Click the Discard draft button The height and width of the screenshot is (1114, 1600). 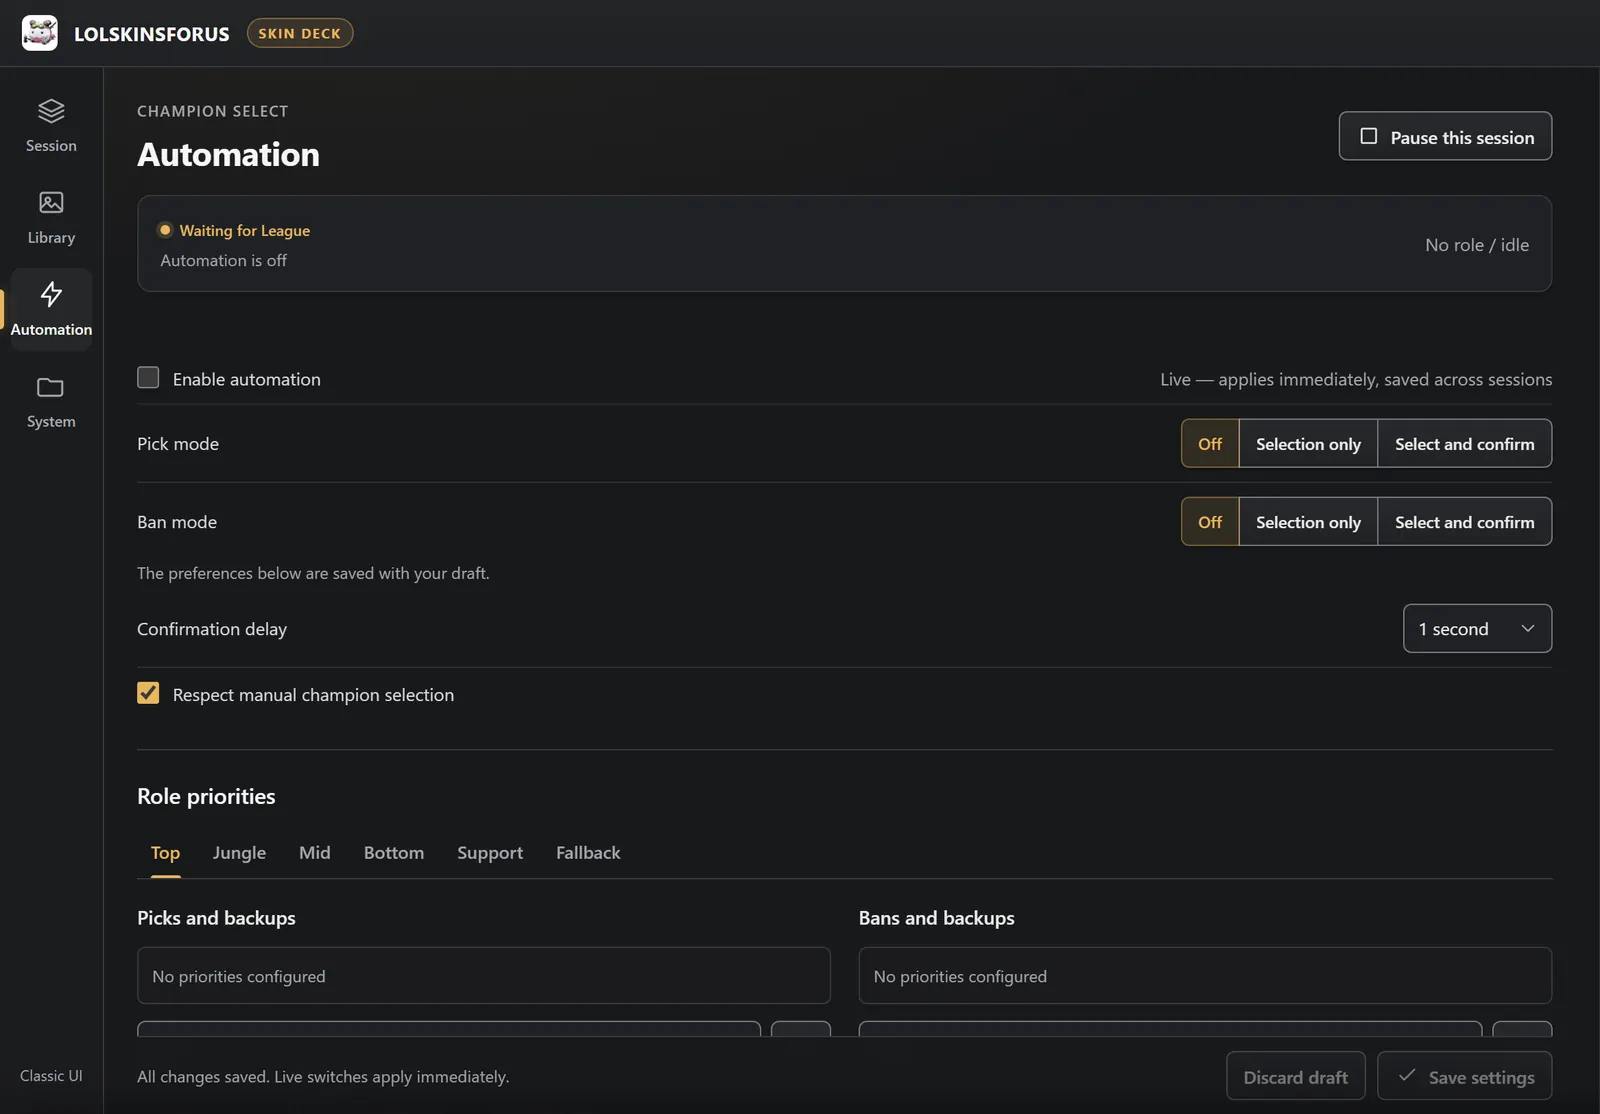pyautogui.click(x=1295, y=1076)
